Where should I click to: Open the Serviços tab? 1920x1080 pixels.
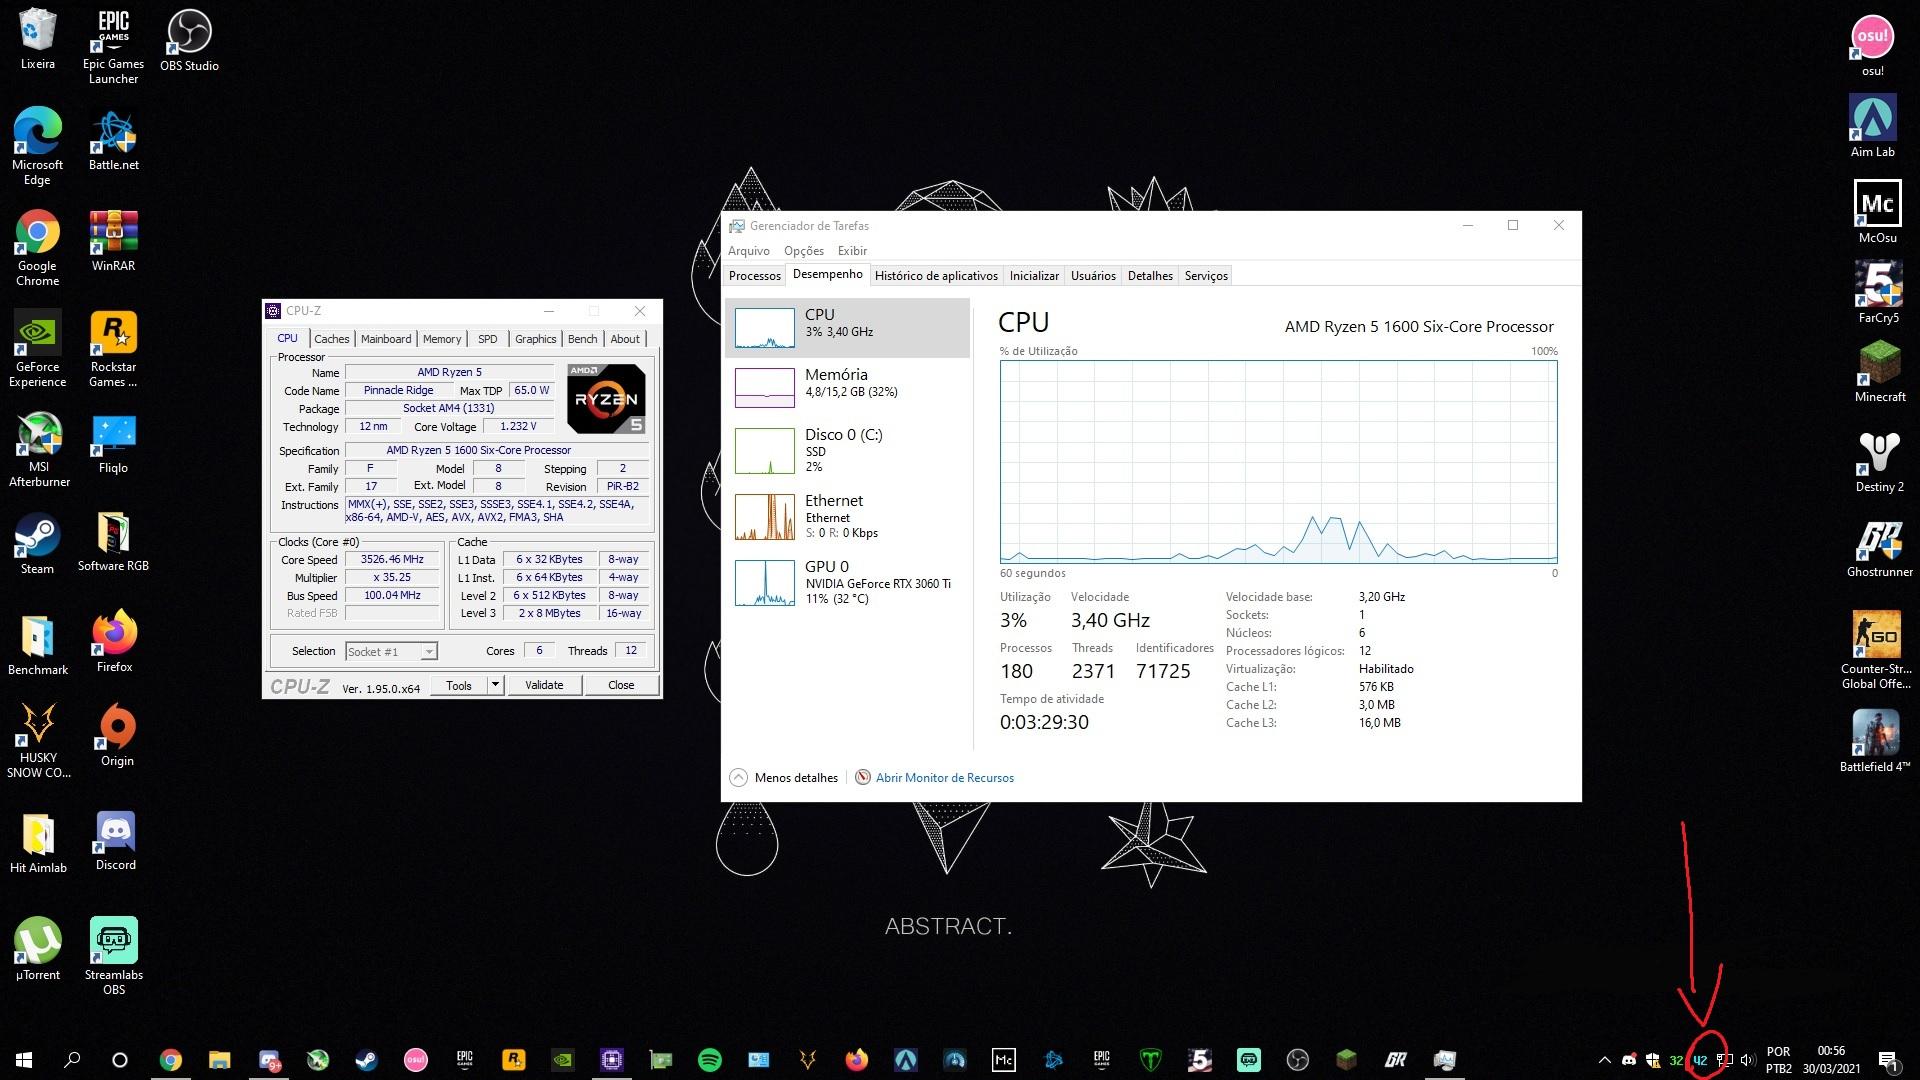[x=1206, y=275]
